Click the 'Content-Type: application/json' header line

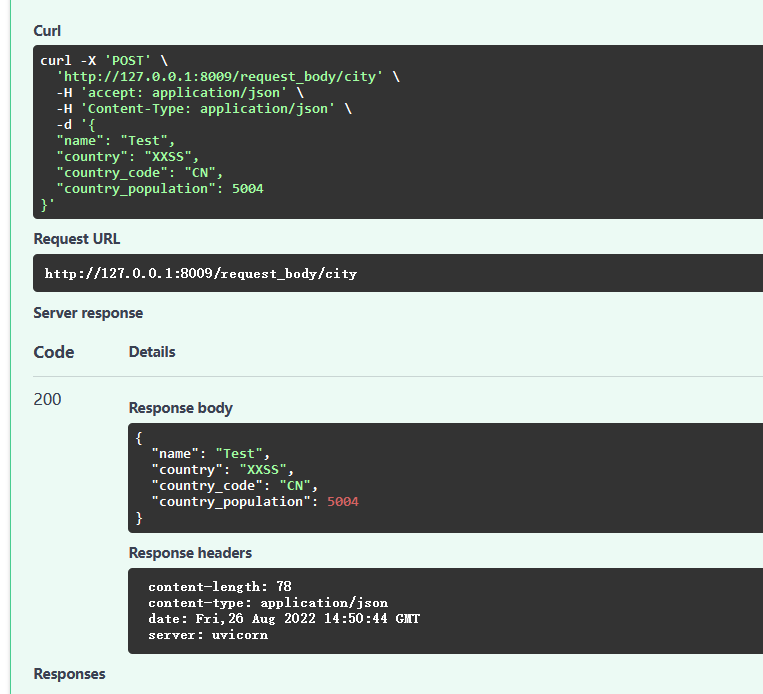click(x=204, y=109)
